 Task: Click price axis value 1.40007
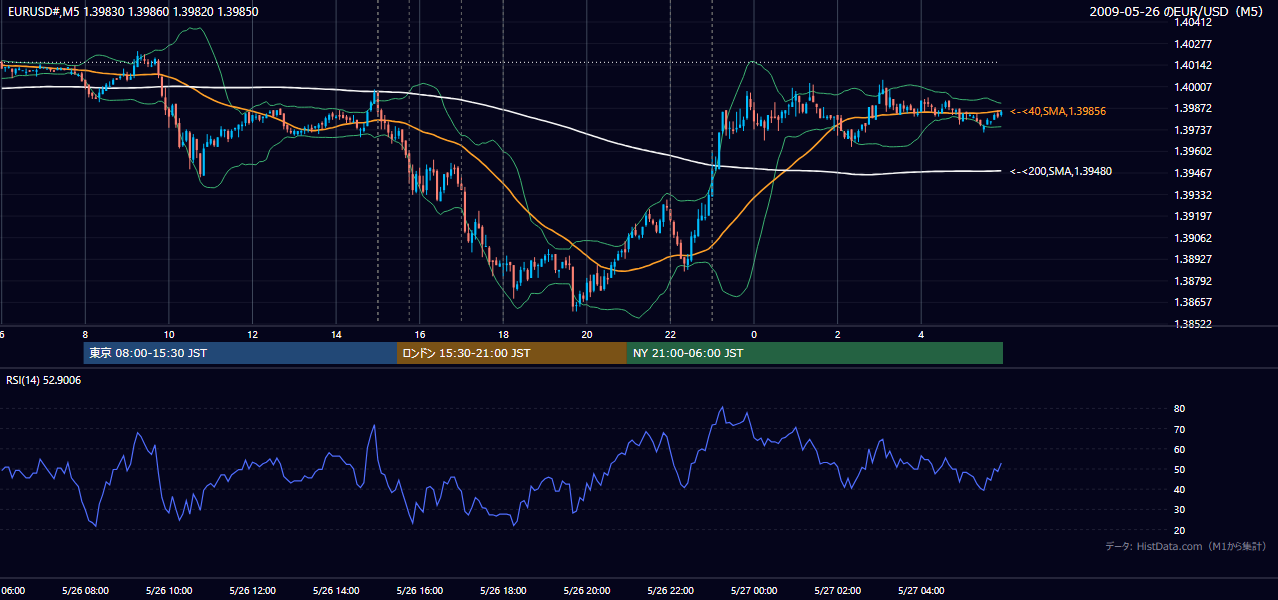1194,87
